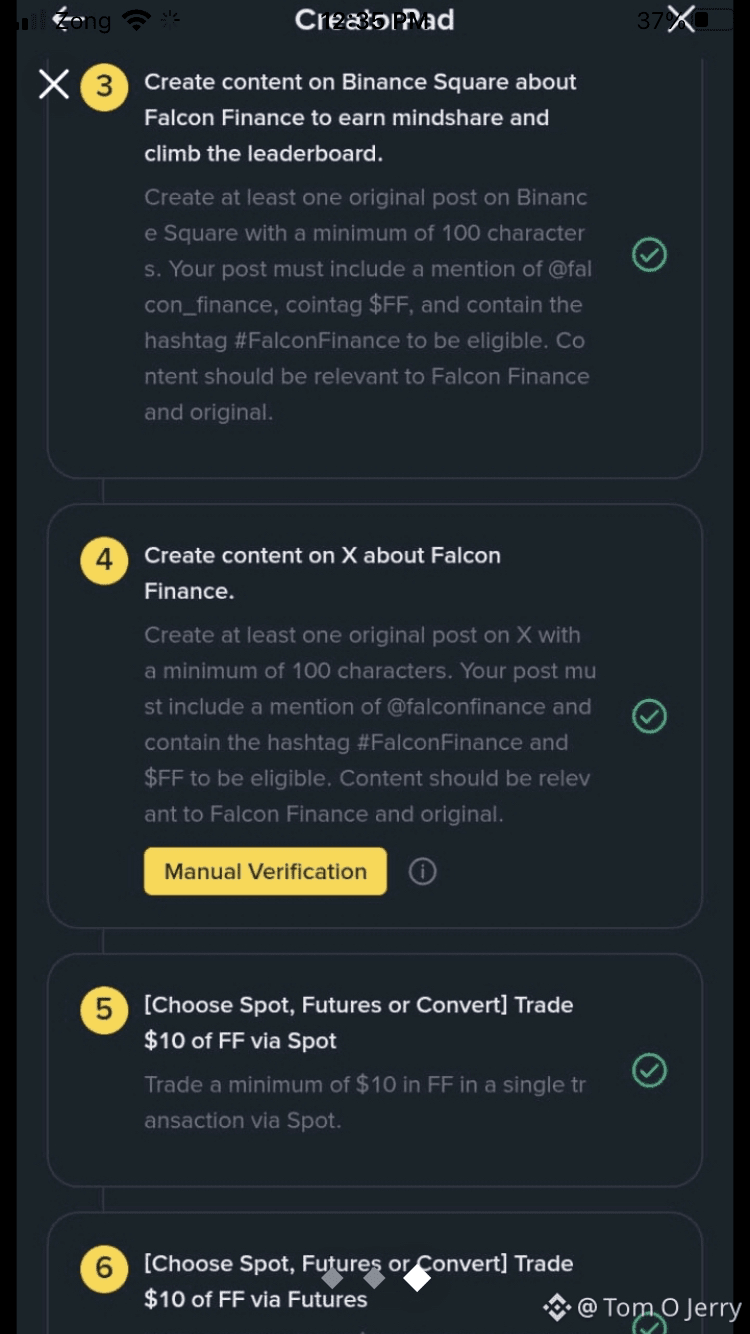Image resolution: width=750 pixels, height=1334 pixels.
Task: Tap the green checkmark for the Binance Square task
Action: pos(650,255)
